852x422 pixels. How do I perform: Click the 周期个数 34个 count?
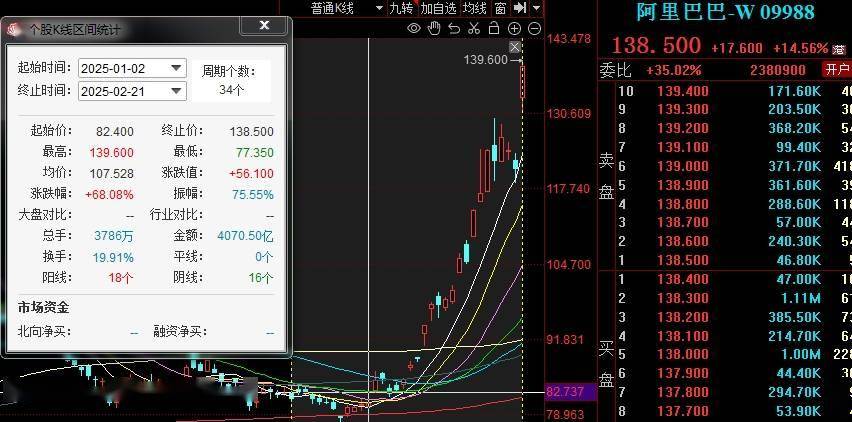pos(231,90)
